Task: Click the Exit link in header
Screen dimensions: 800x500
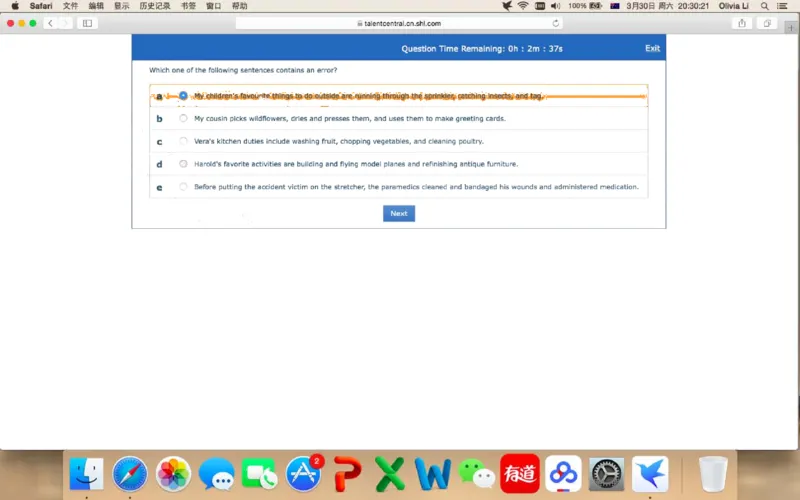Action: [x=652, y=48]
